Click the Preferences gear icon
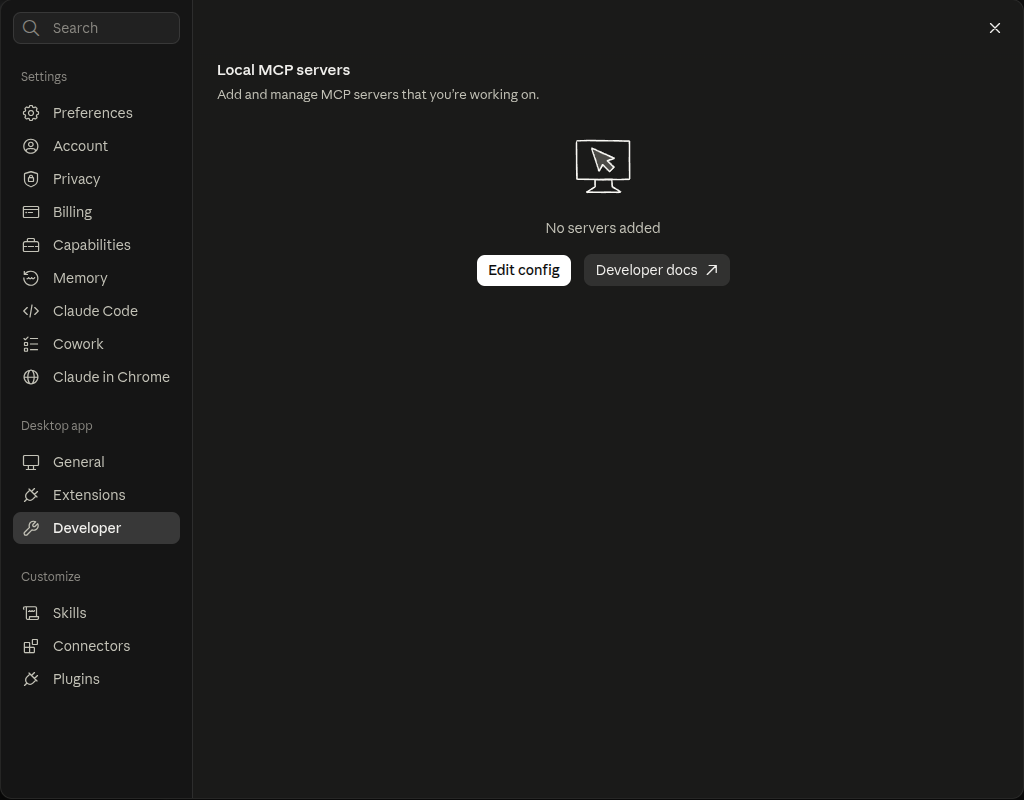 point(31,113)
